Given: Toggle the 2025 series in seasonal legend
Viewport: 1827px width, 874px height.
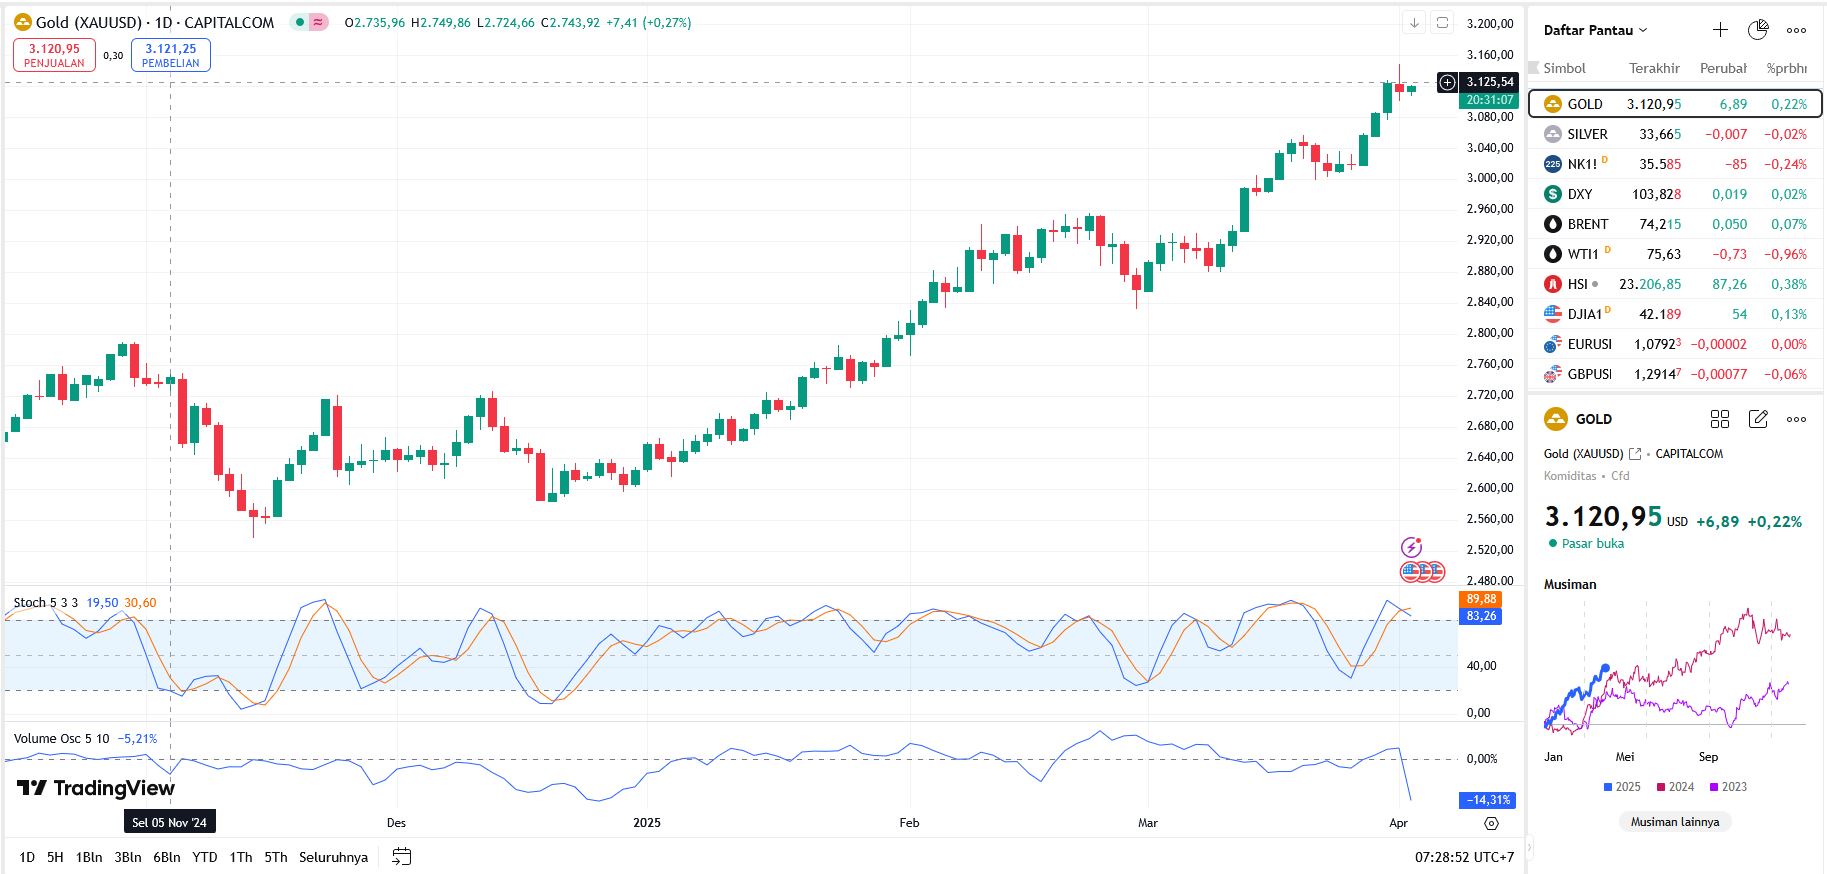Looking at the screenshot, I should [x=1622, y=787].
